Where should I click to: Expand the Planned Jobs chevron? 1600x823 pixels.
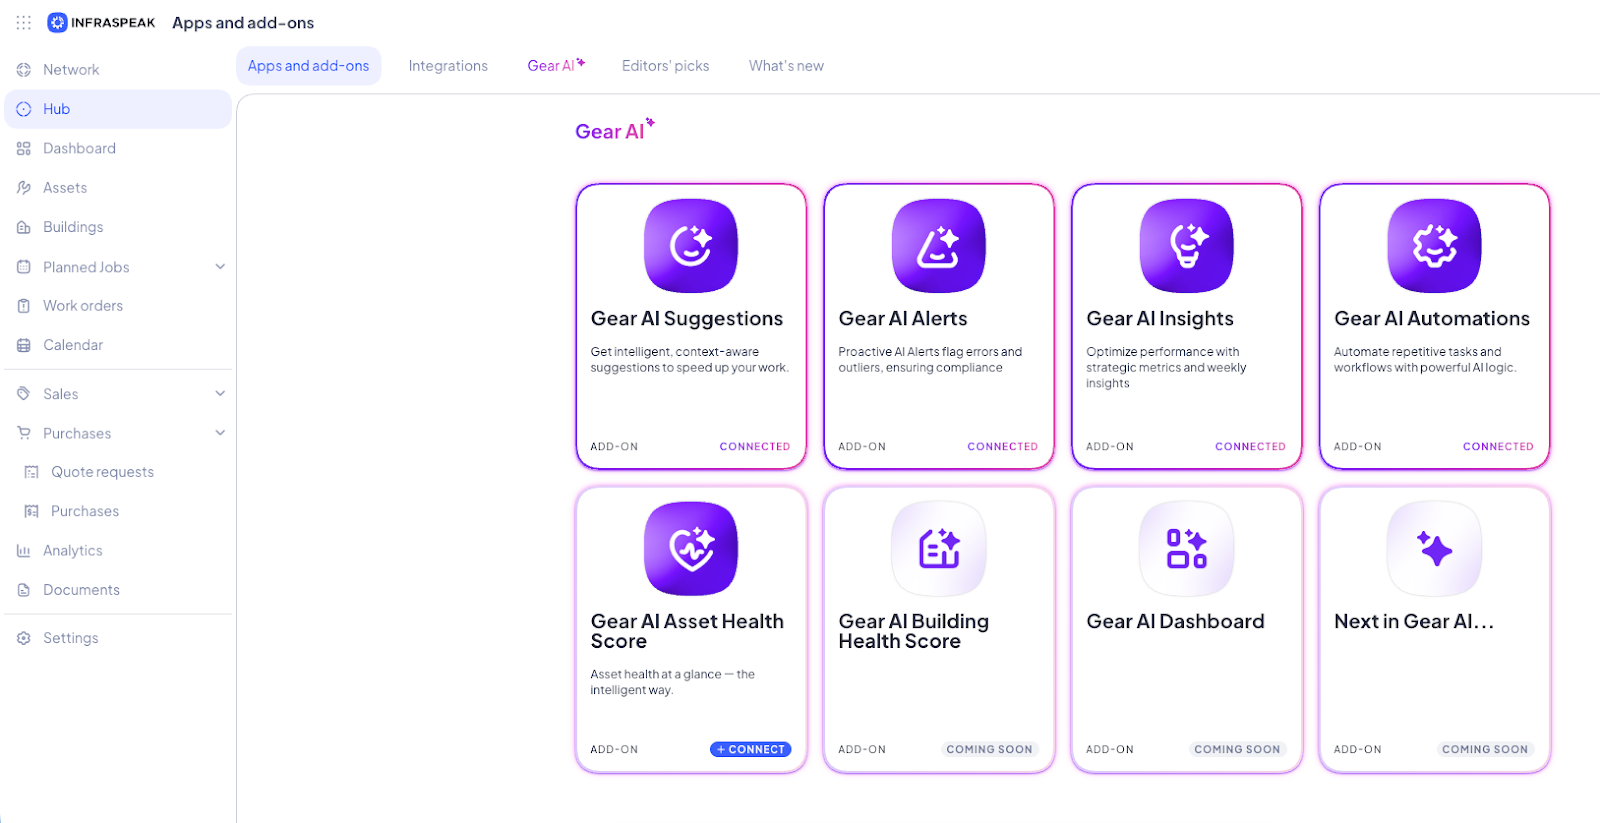point(220,267)
